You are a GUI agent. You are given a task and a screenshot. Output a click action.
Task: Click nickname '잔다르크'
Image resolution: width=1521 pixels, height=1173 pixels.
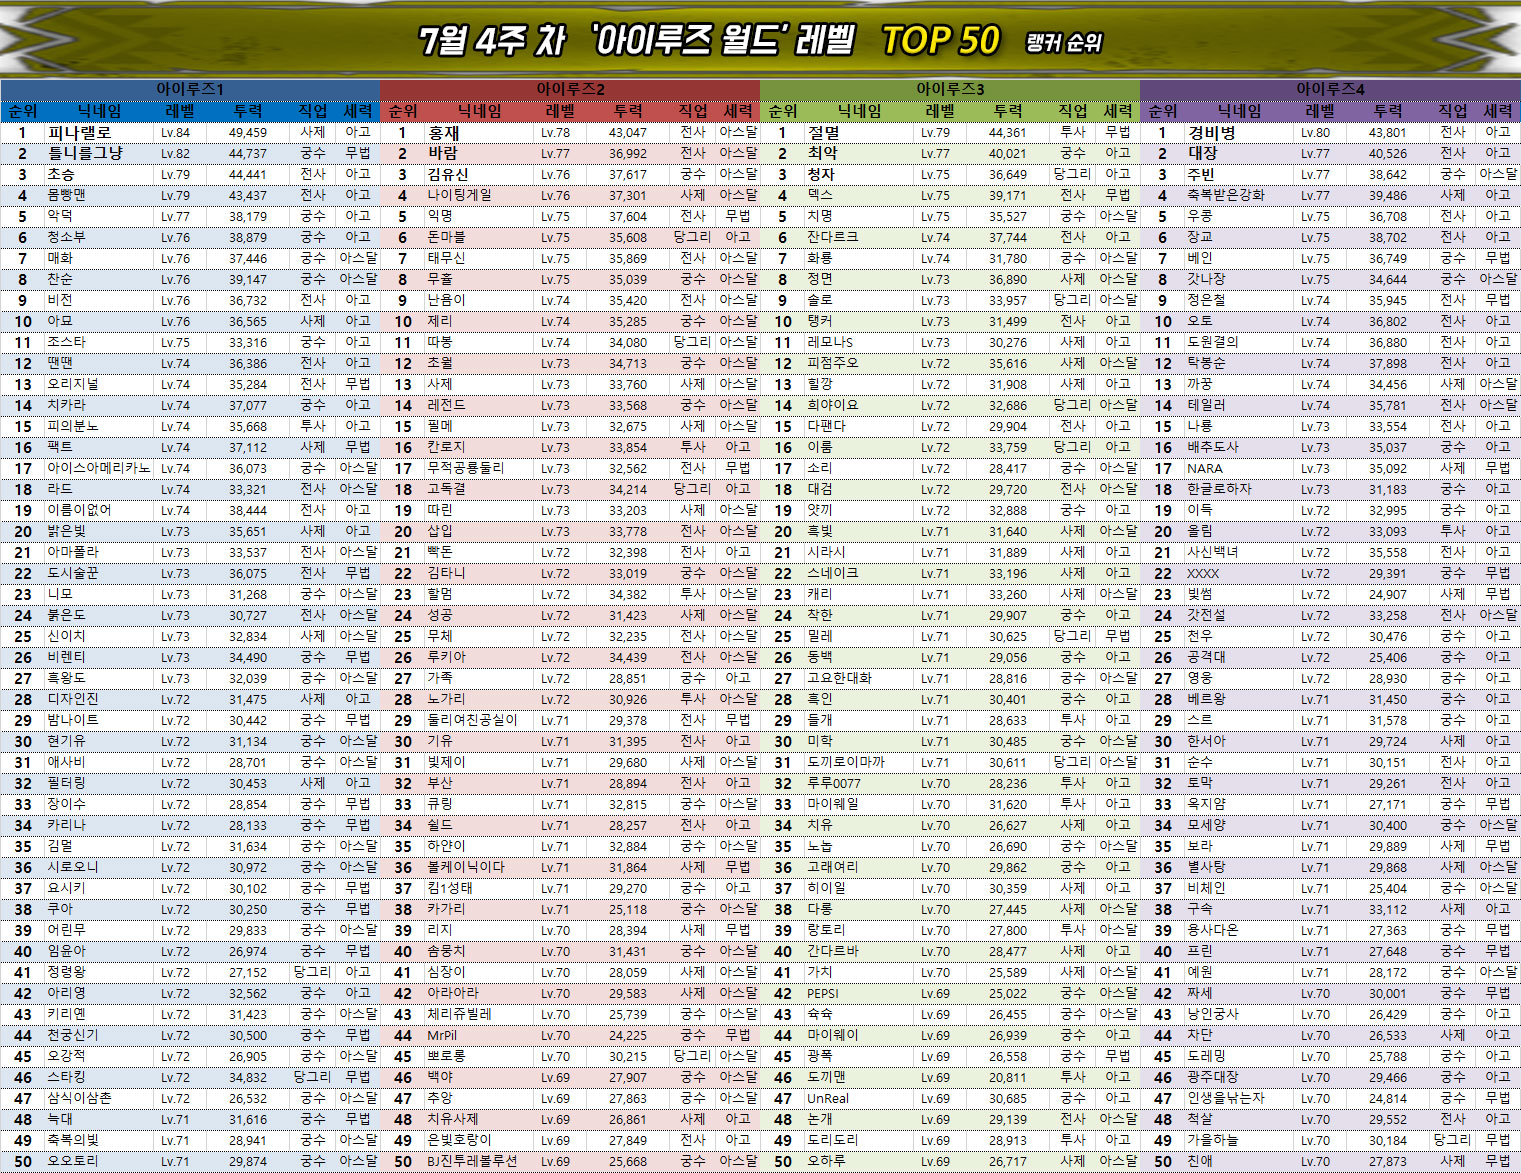coord(833,237)
